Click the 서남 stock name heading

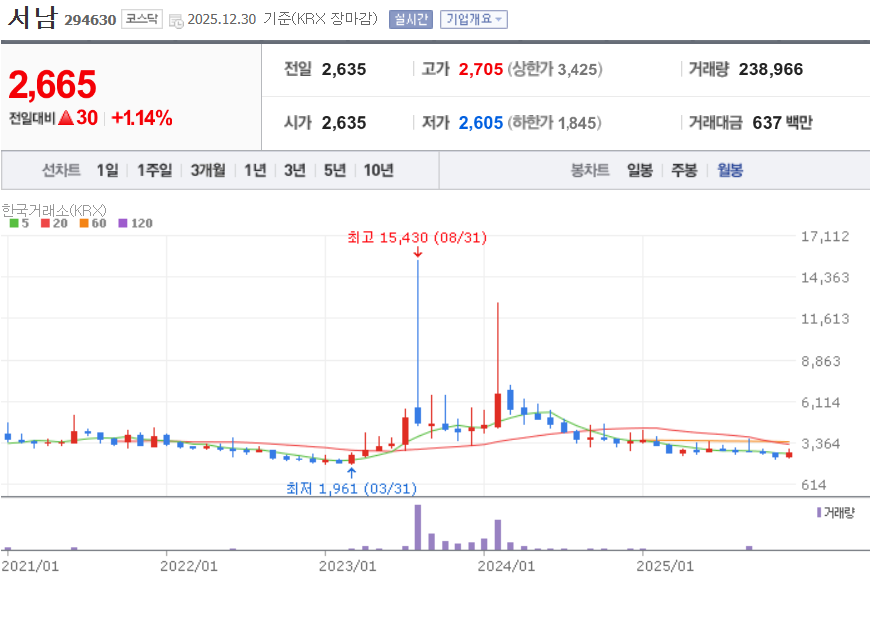(32, 17)
